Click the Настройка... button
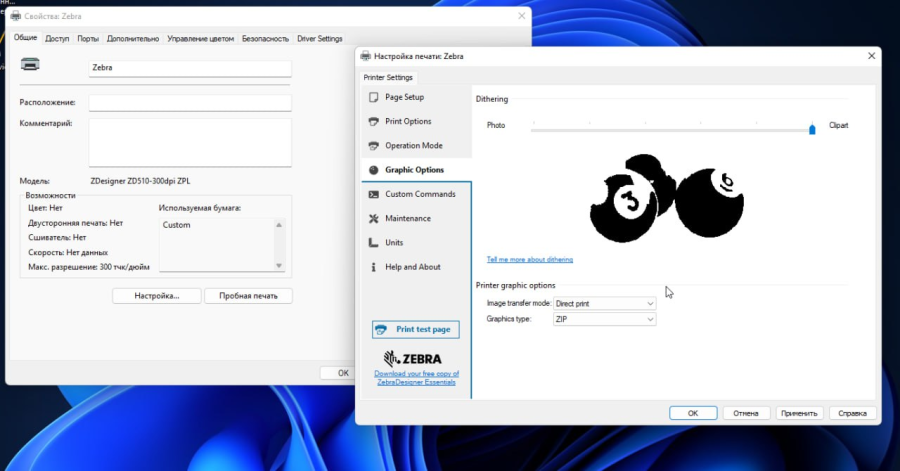The image size is (900, 471). coord(157,296)
